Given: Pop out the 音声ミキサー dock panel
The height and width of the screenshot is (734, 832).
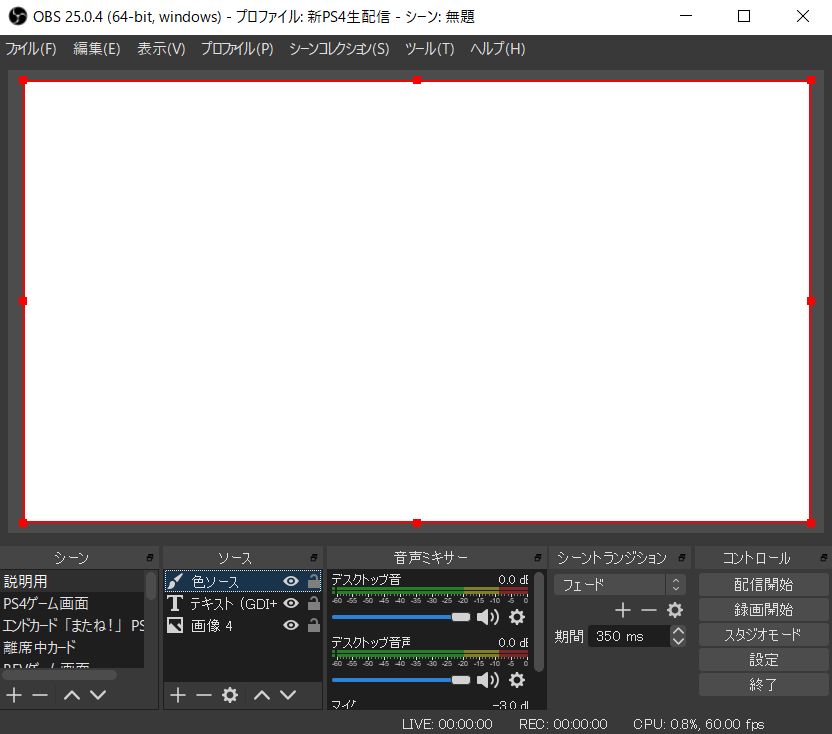Looking at the screenshot, I should pyautogui.click(x=538, y=557).
